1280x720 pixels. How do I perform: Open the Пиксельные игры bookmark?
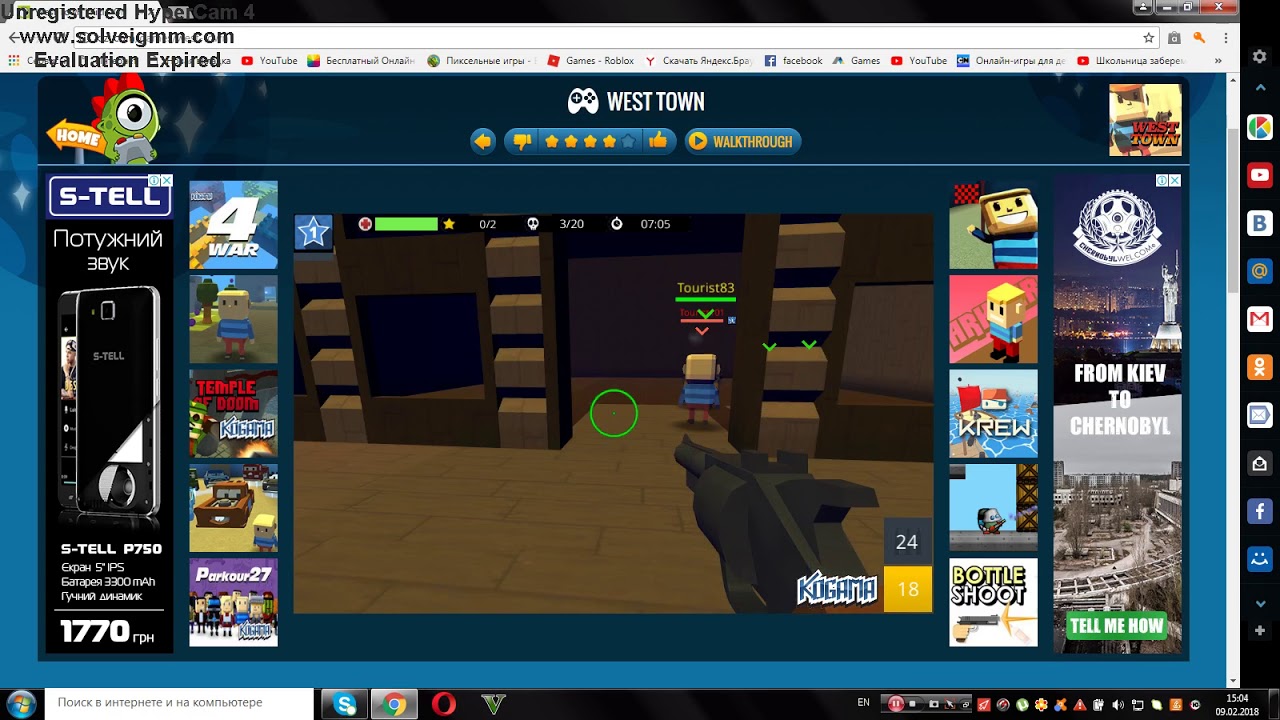tap(480, 61)
